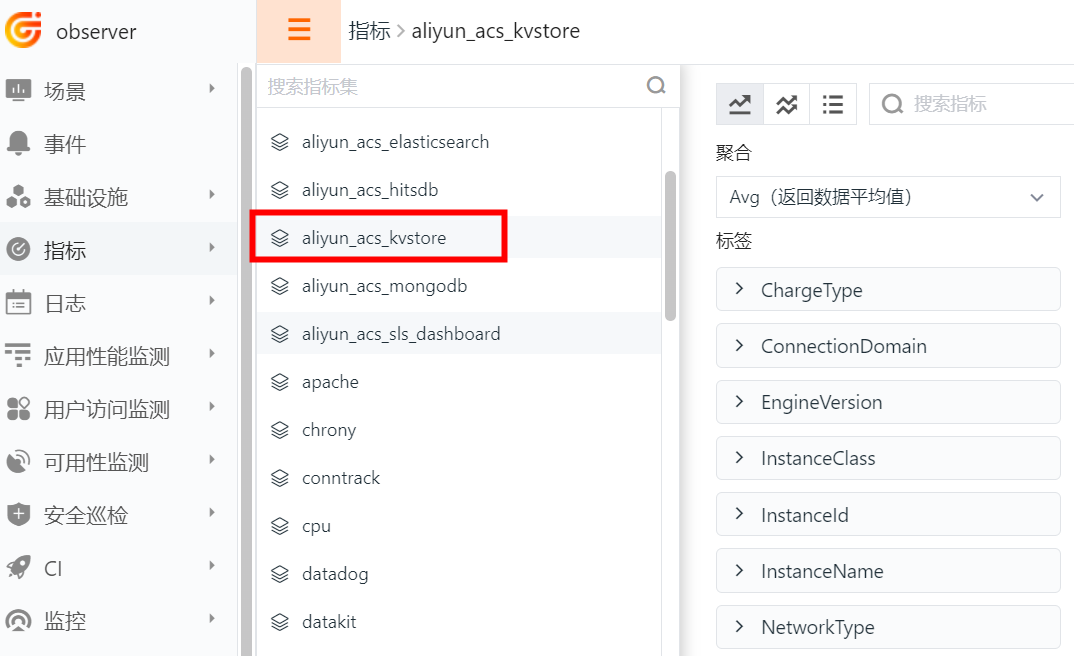Open the 用户访问监测 menu
The image size is (1074, 656).
118,408
